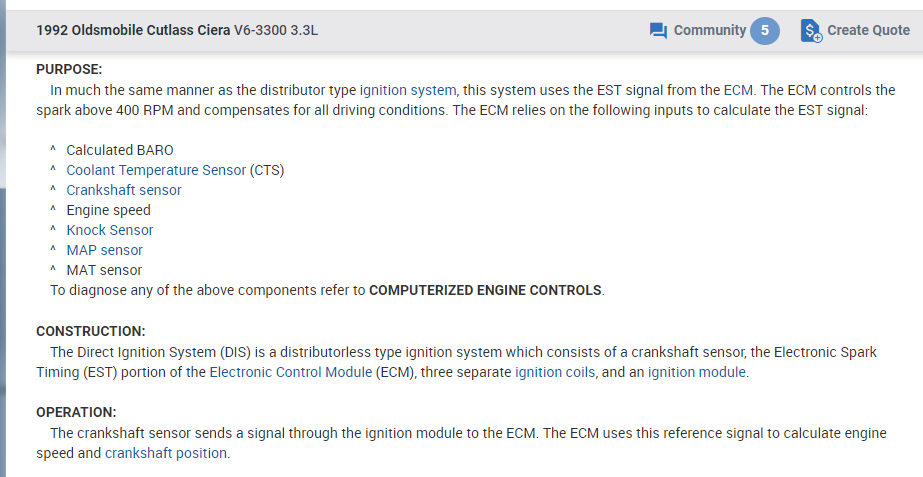Follow the ignition coils link
The image size is (923, 477).
point(555,372)
